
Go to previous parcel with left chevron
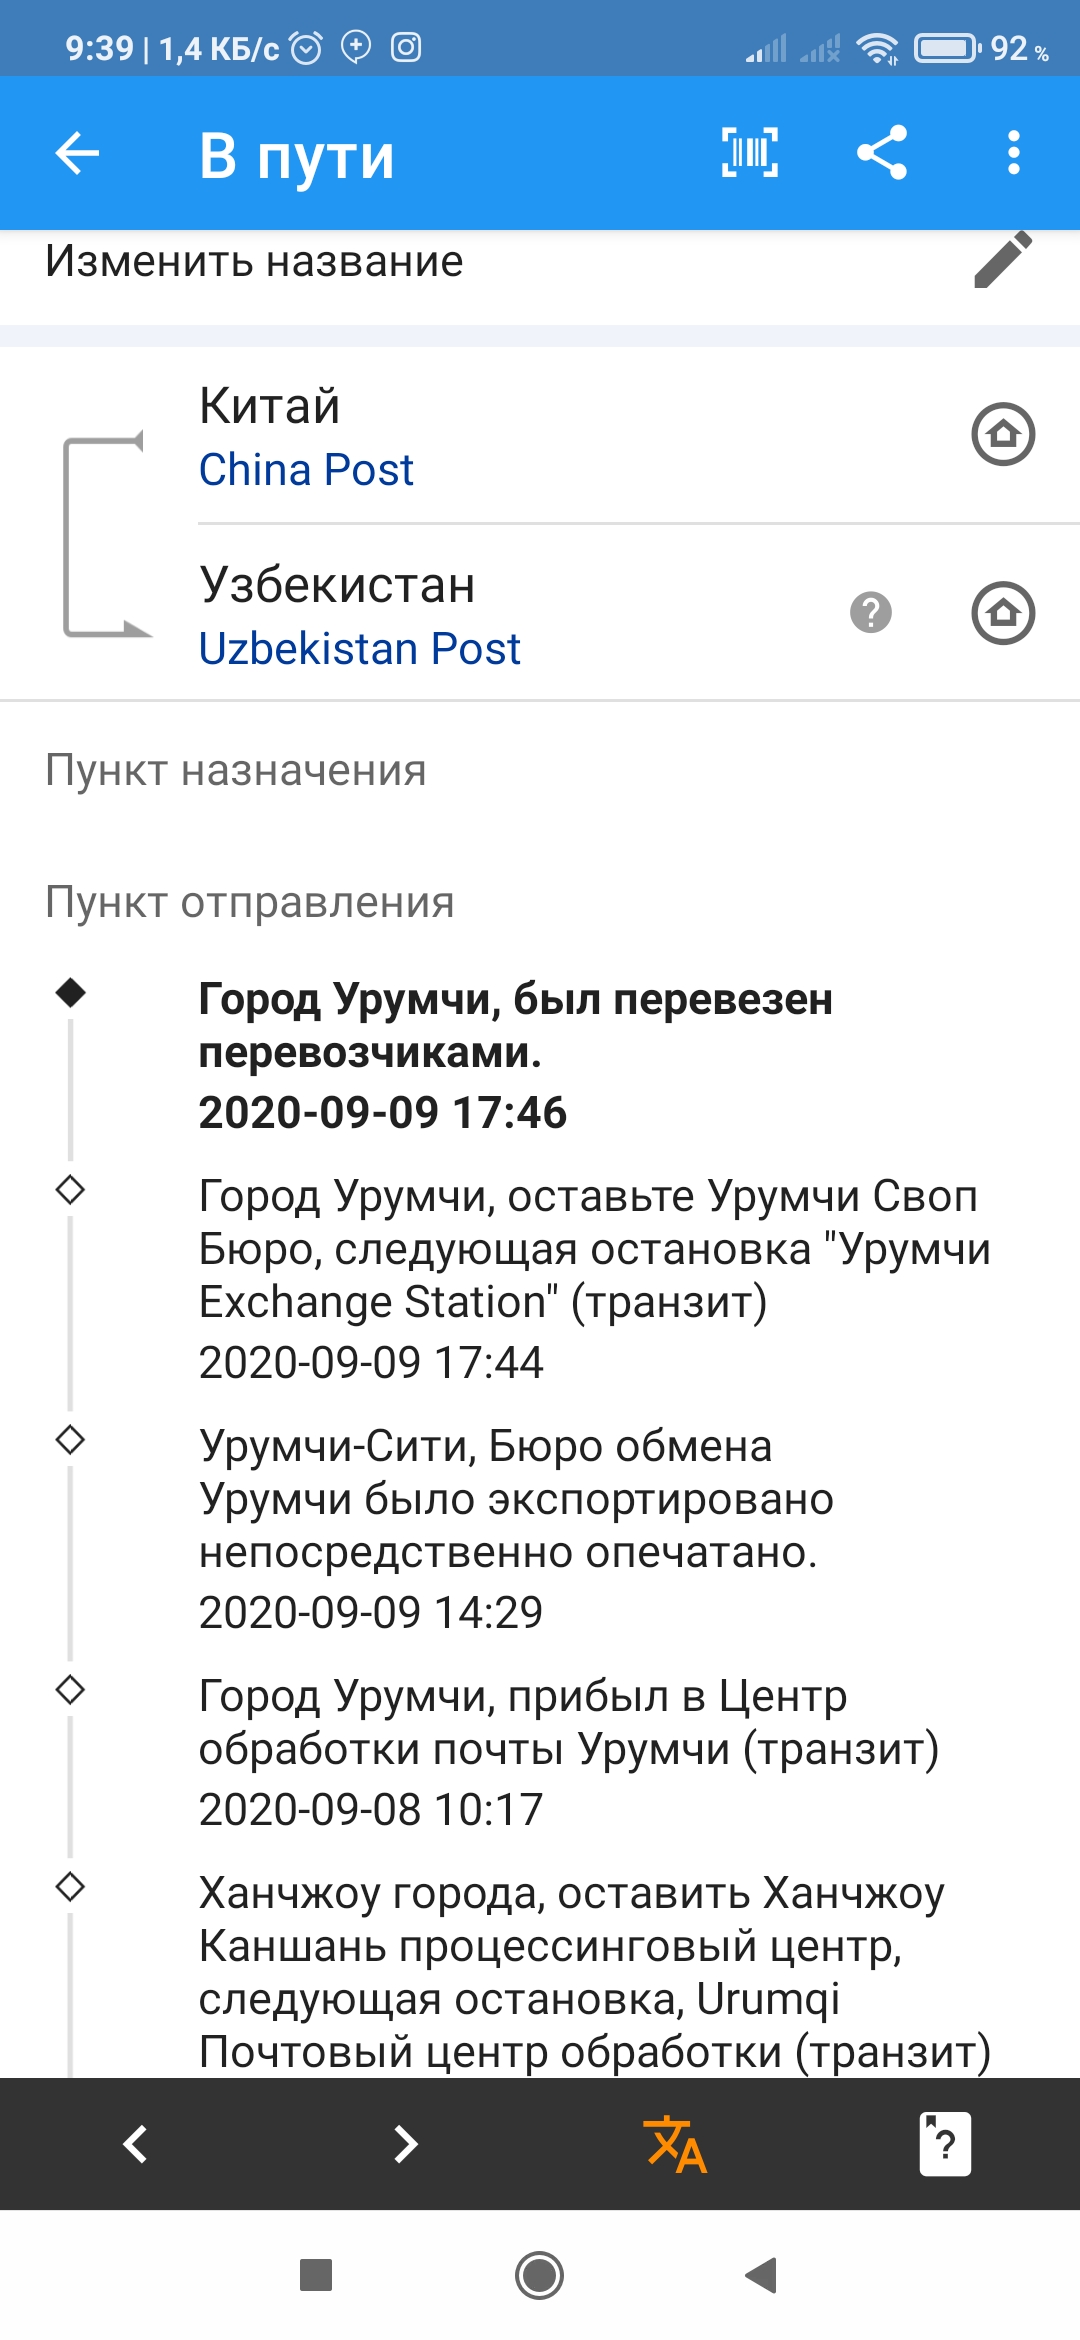click(135, 2144)
